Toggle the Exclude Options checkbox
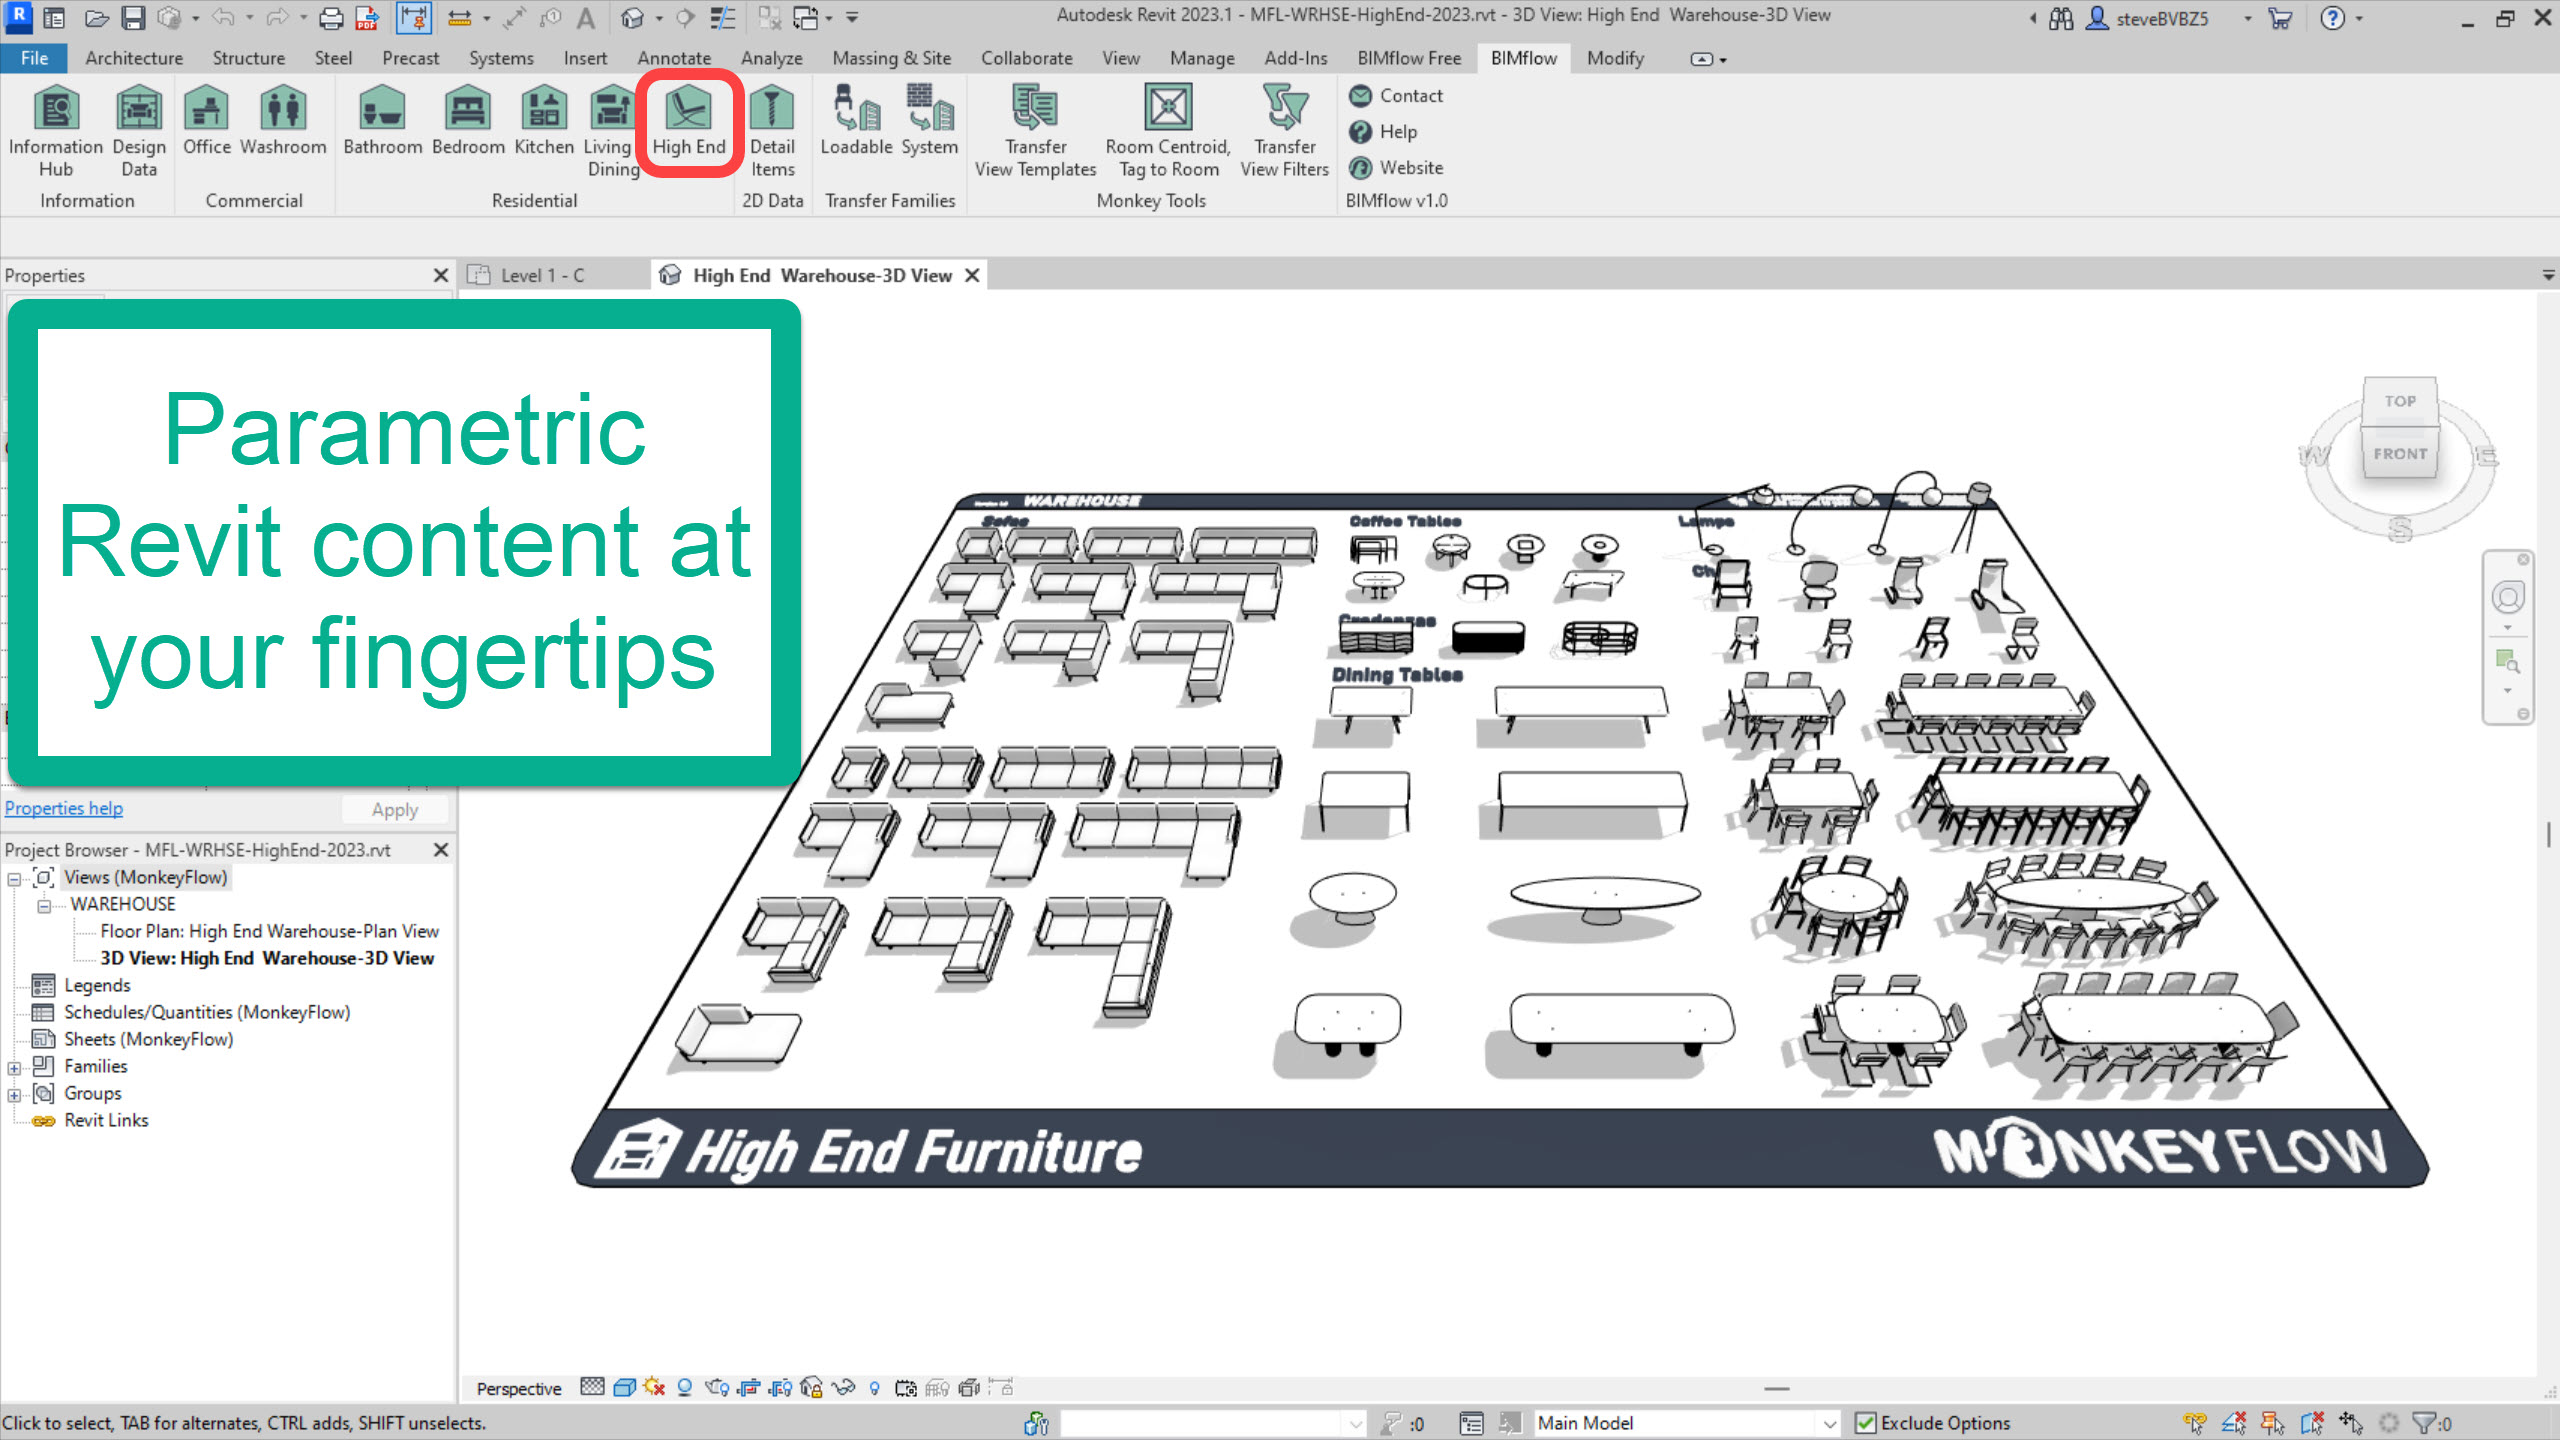This screenshot has width=2560, height=1440. click(1865, 1423)
